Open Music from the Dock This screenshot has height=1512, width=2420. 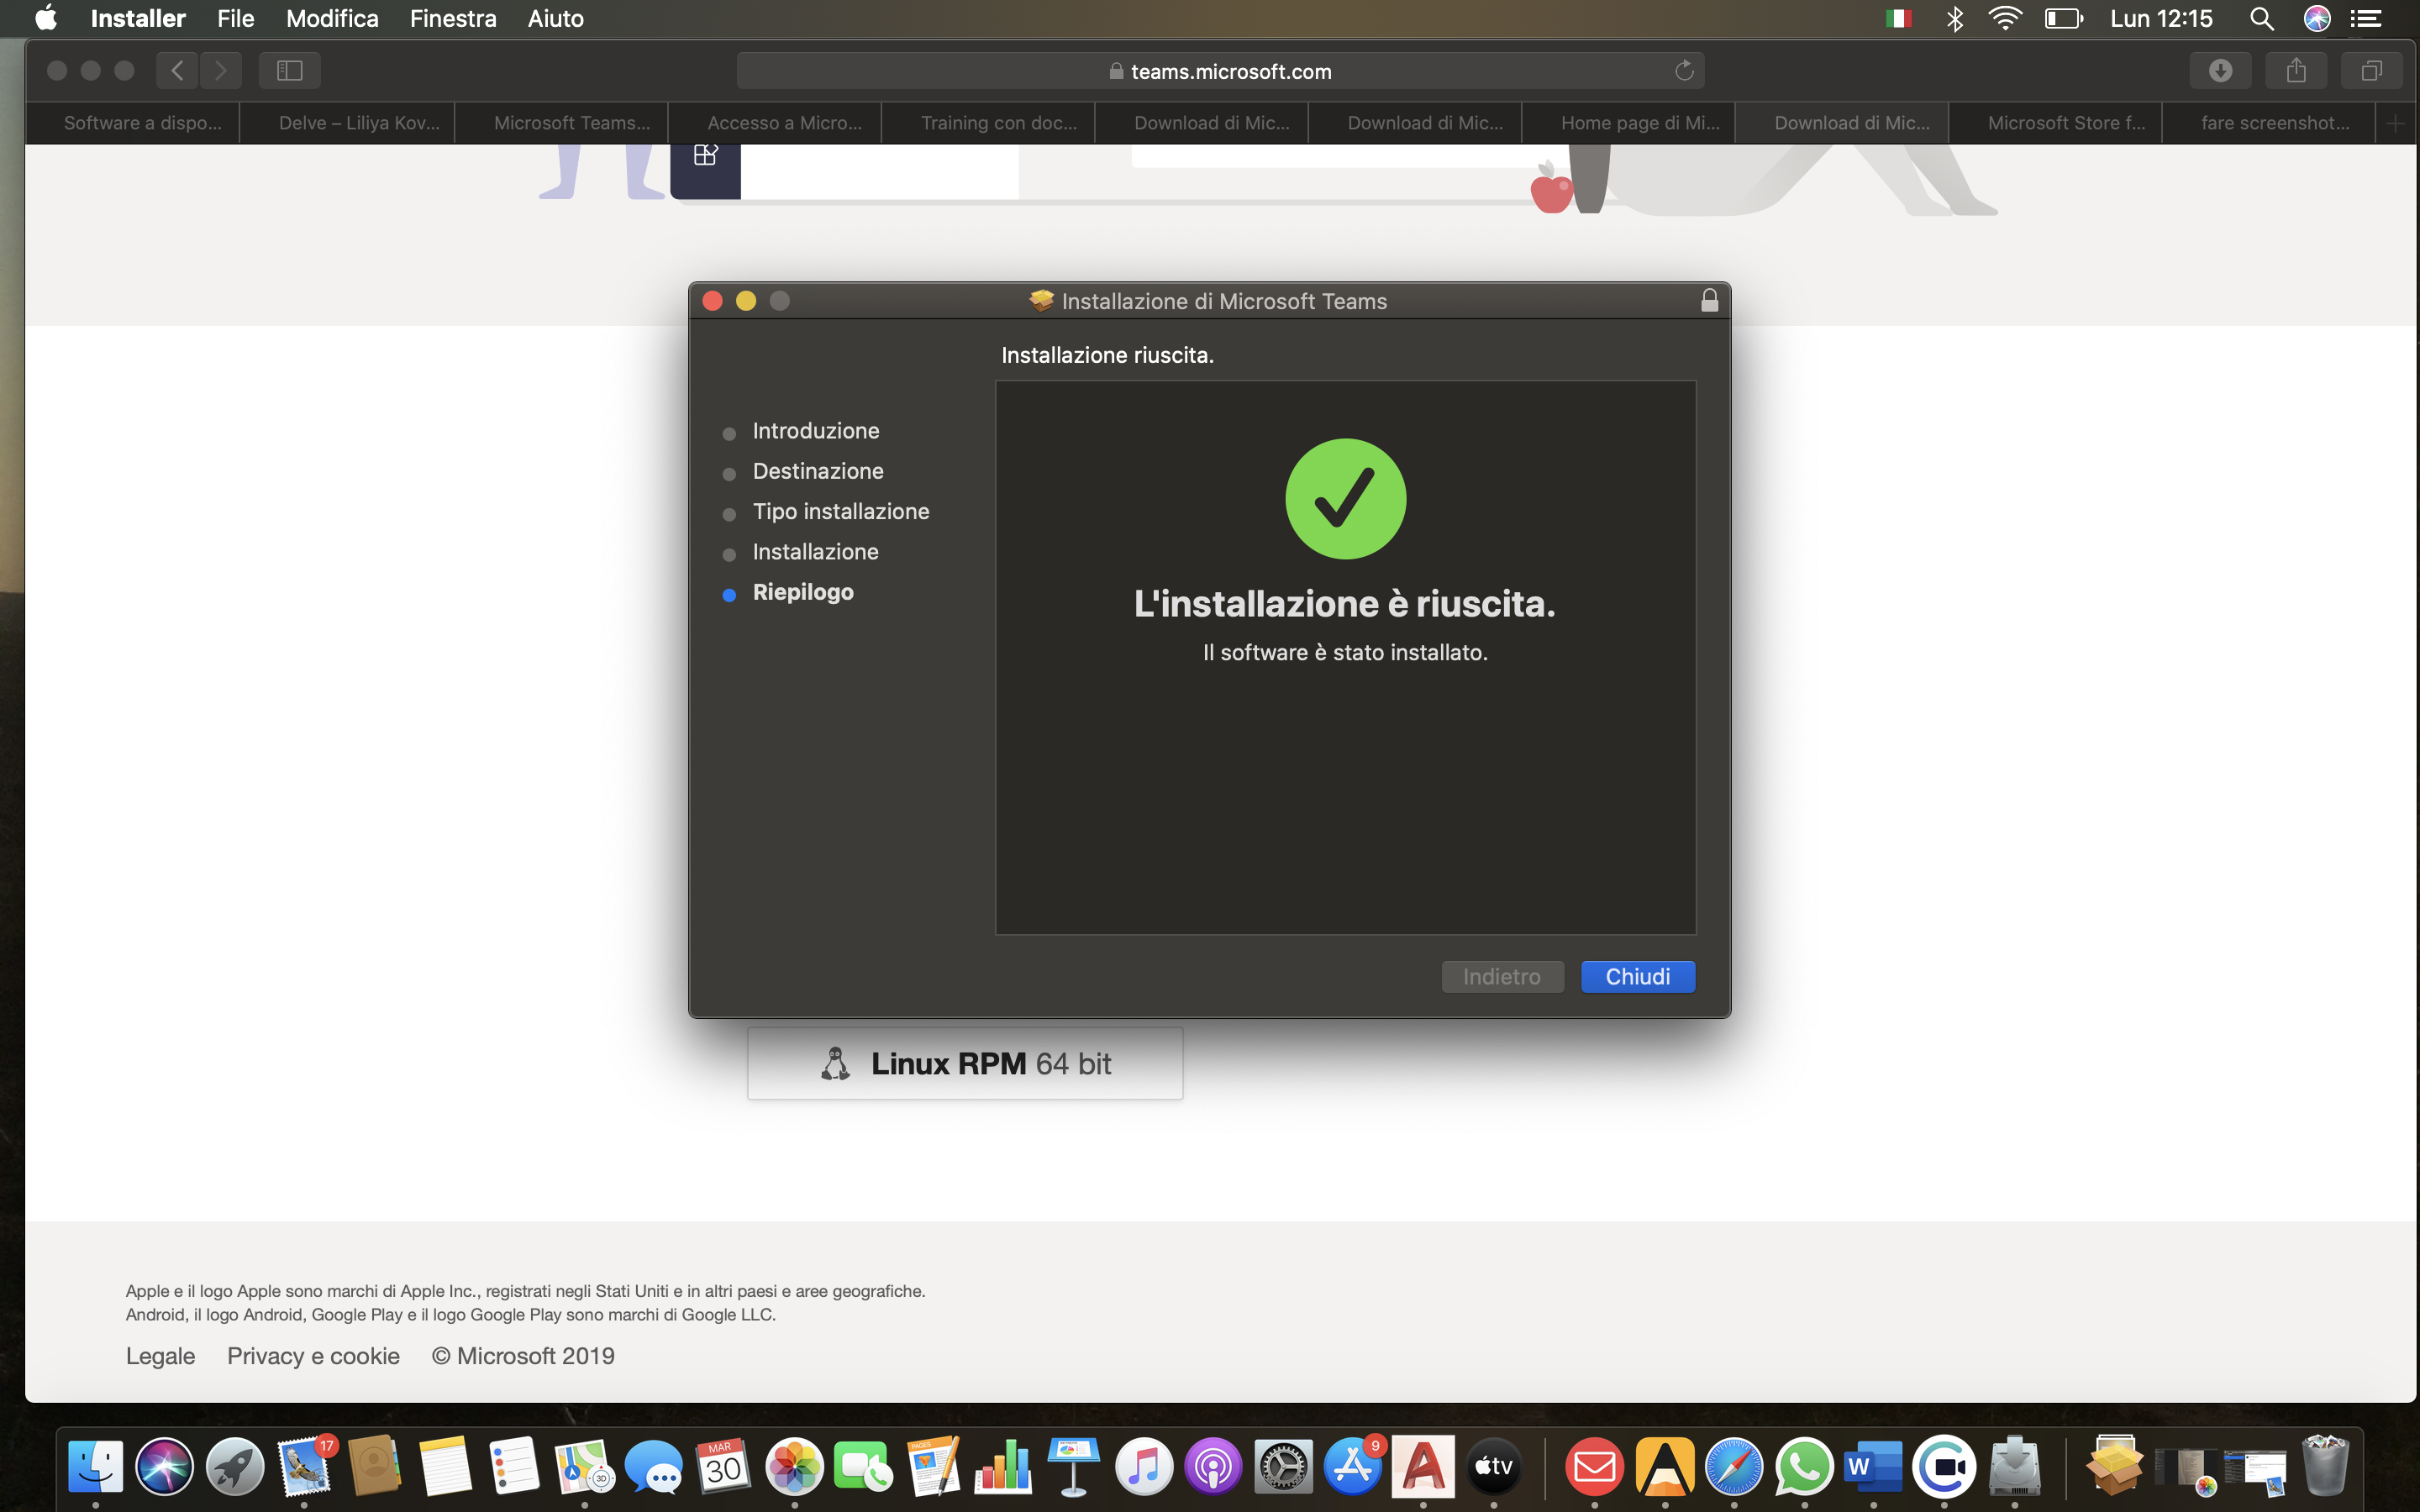[1143, 1467]
